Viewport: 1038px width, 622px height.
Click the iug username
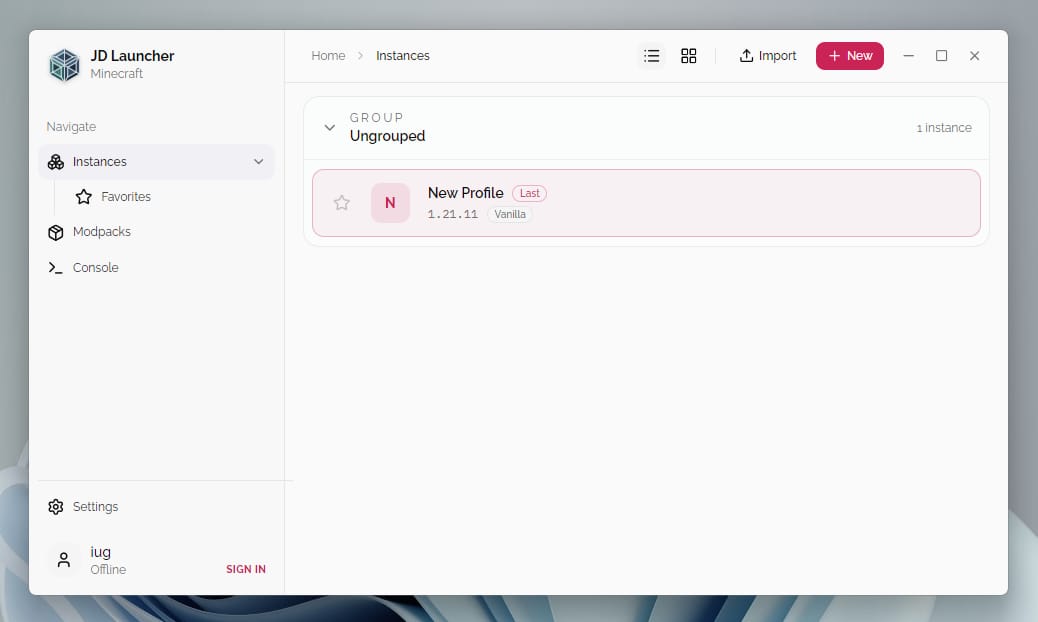[x=101, y=552]
